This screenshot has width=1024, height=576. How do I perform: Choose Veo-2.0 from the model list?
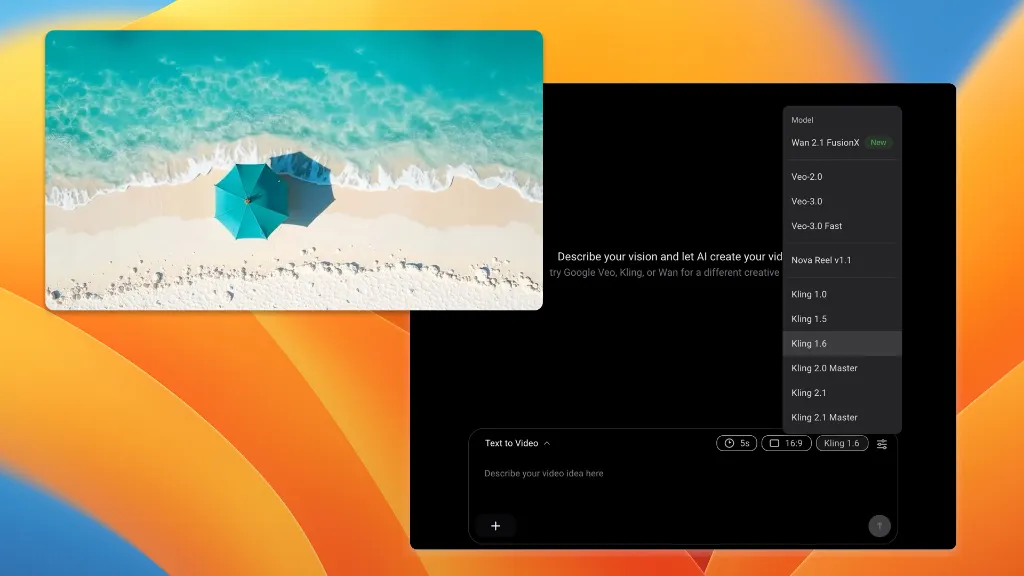pos(807,177)
